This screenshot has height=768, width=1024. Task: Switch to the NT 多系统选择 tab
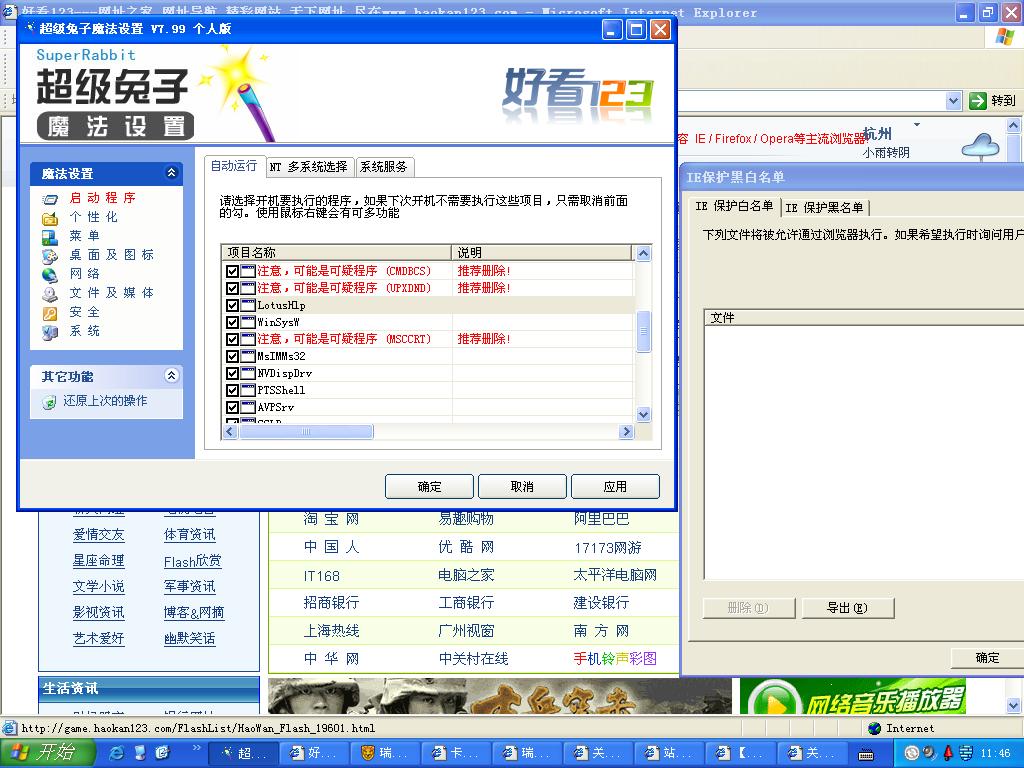coord(309,167)
